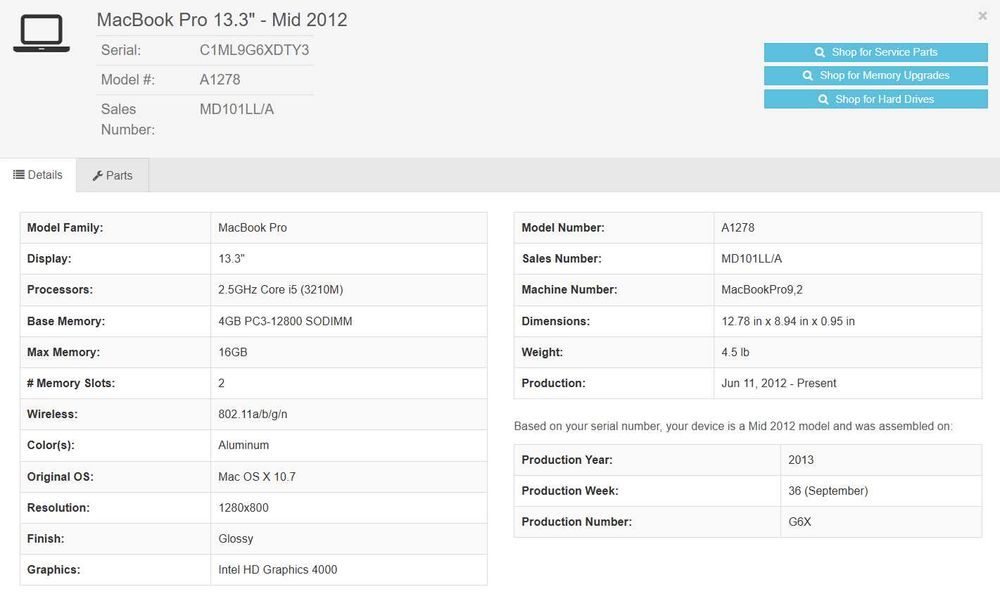This screenshot has height=592, width=1000.
Task: Click the wrench icon on the Parts tab
Action: pos(98,175)
